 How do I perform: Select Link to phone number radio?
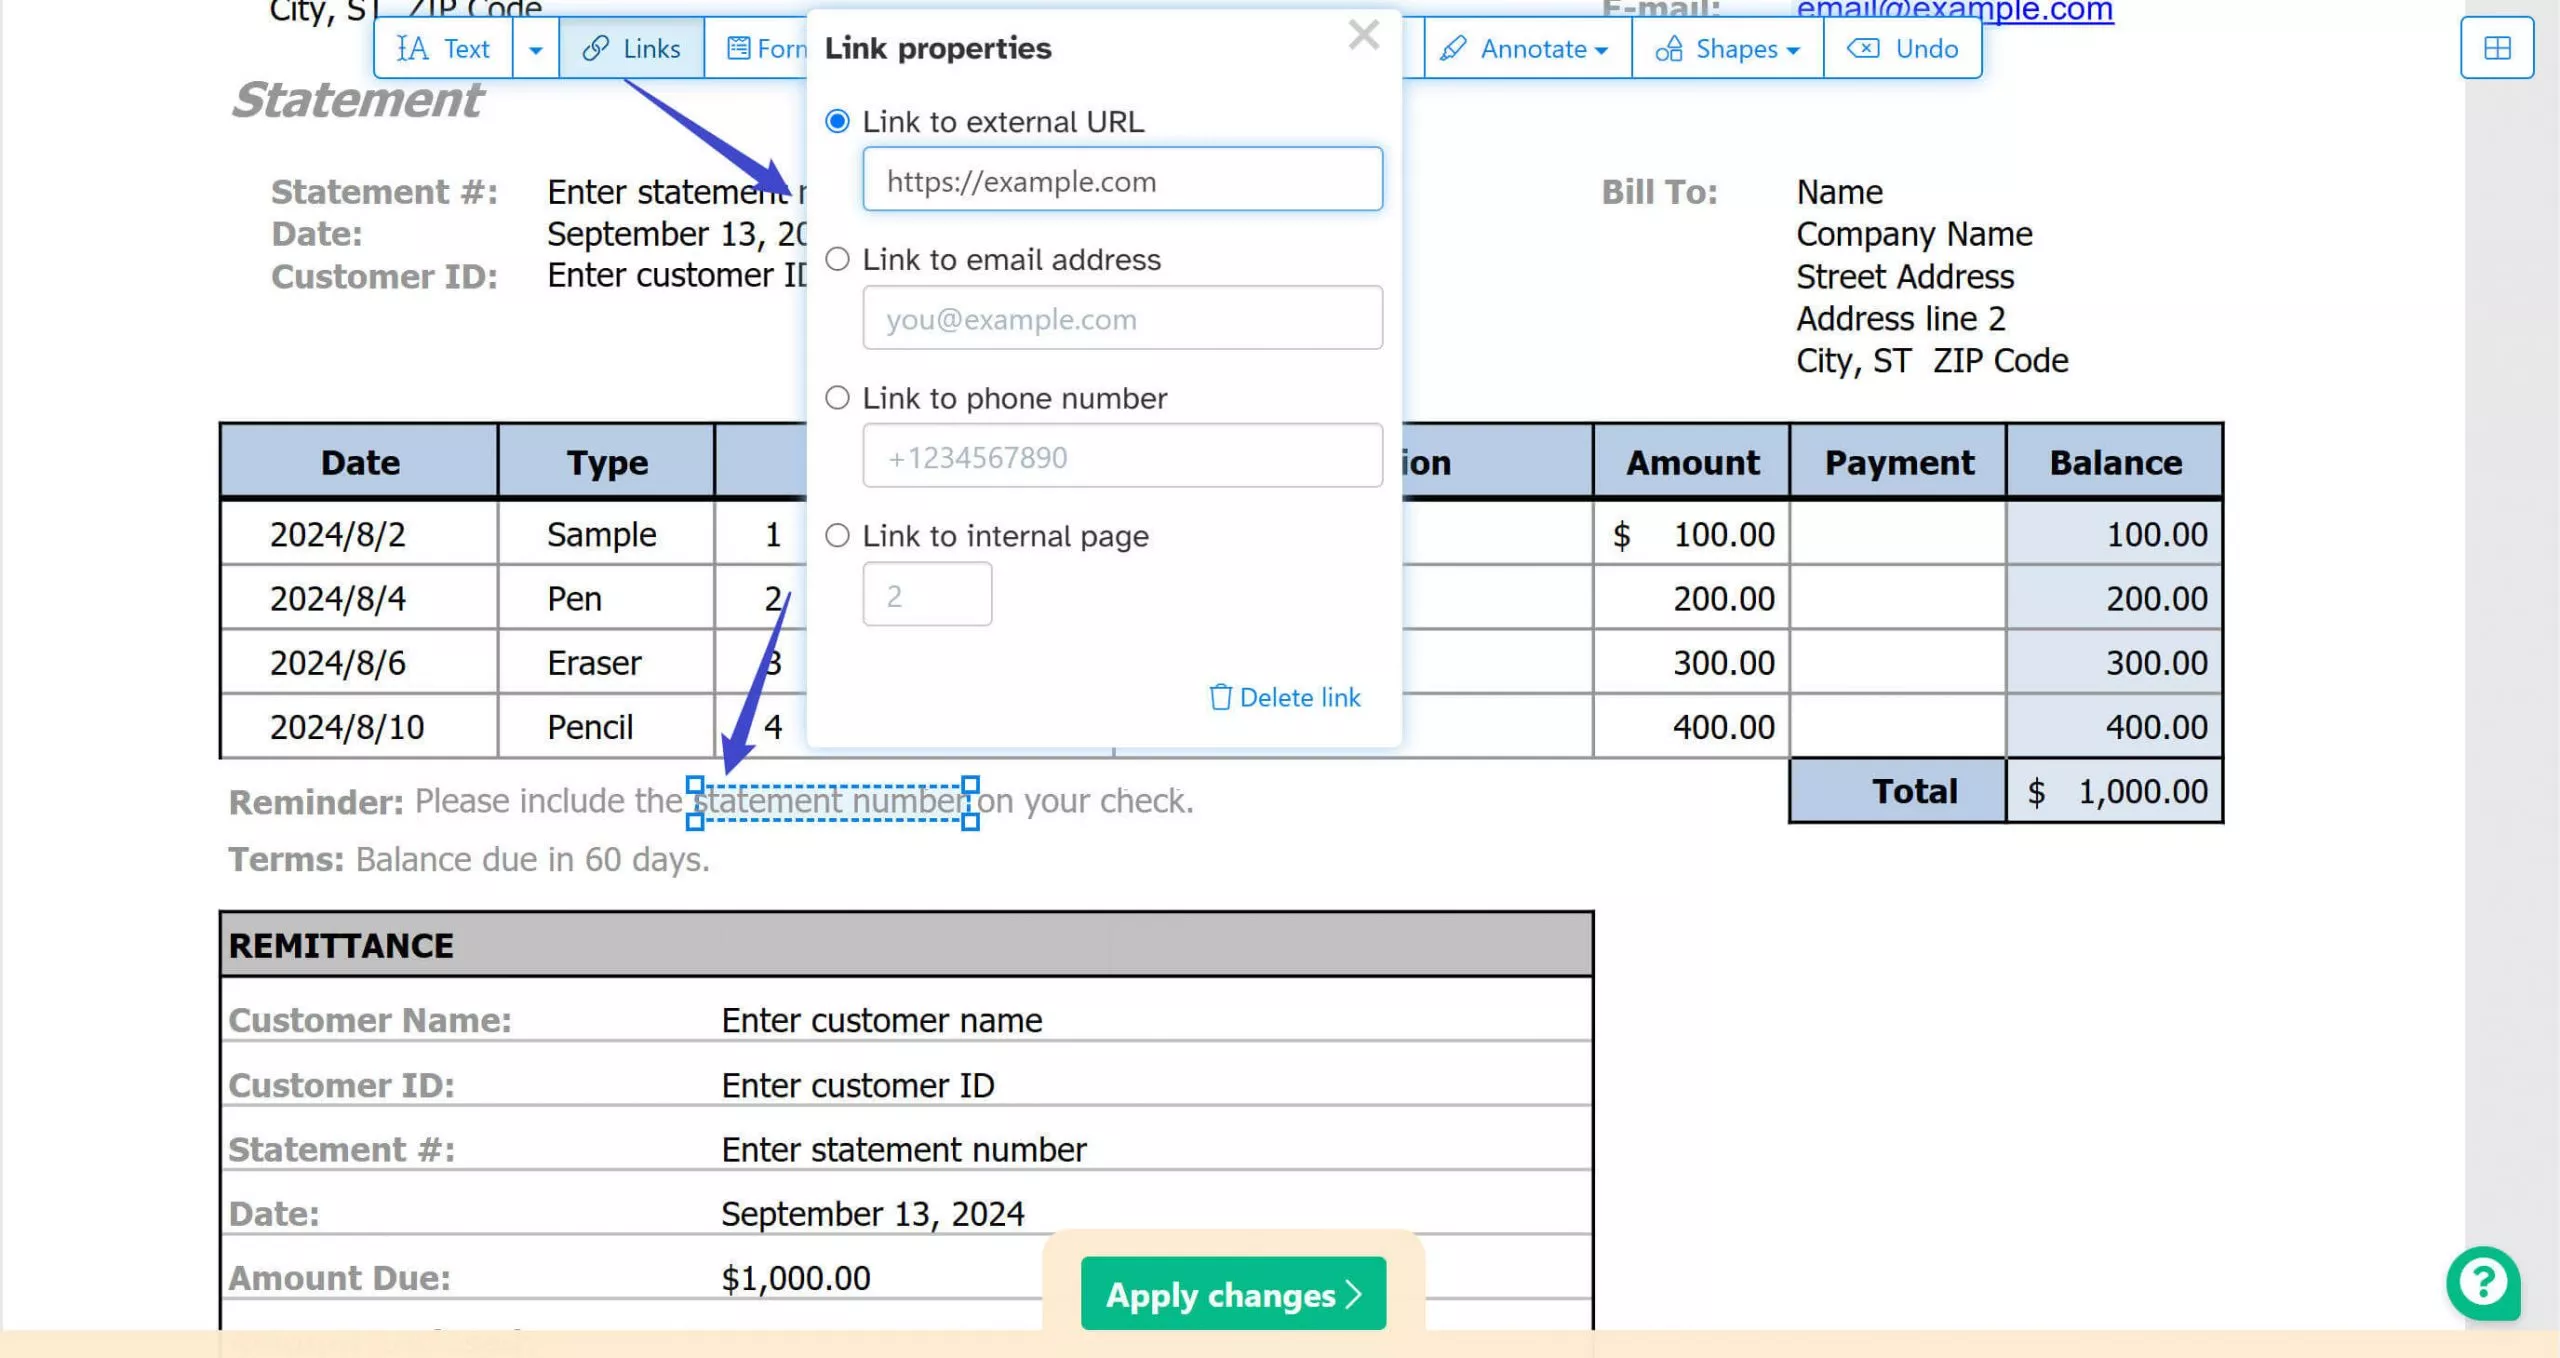click(x=838, y=398)
